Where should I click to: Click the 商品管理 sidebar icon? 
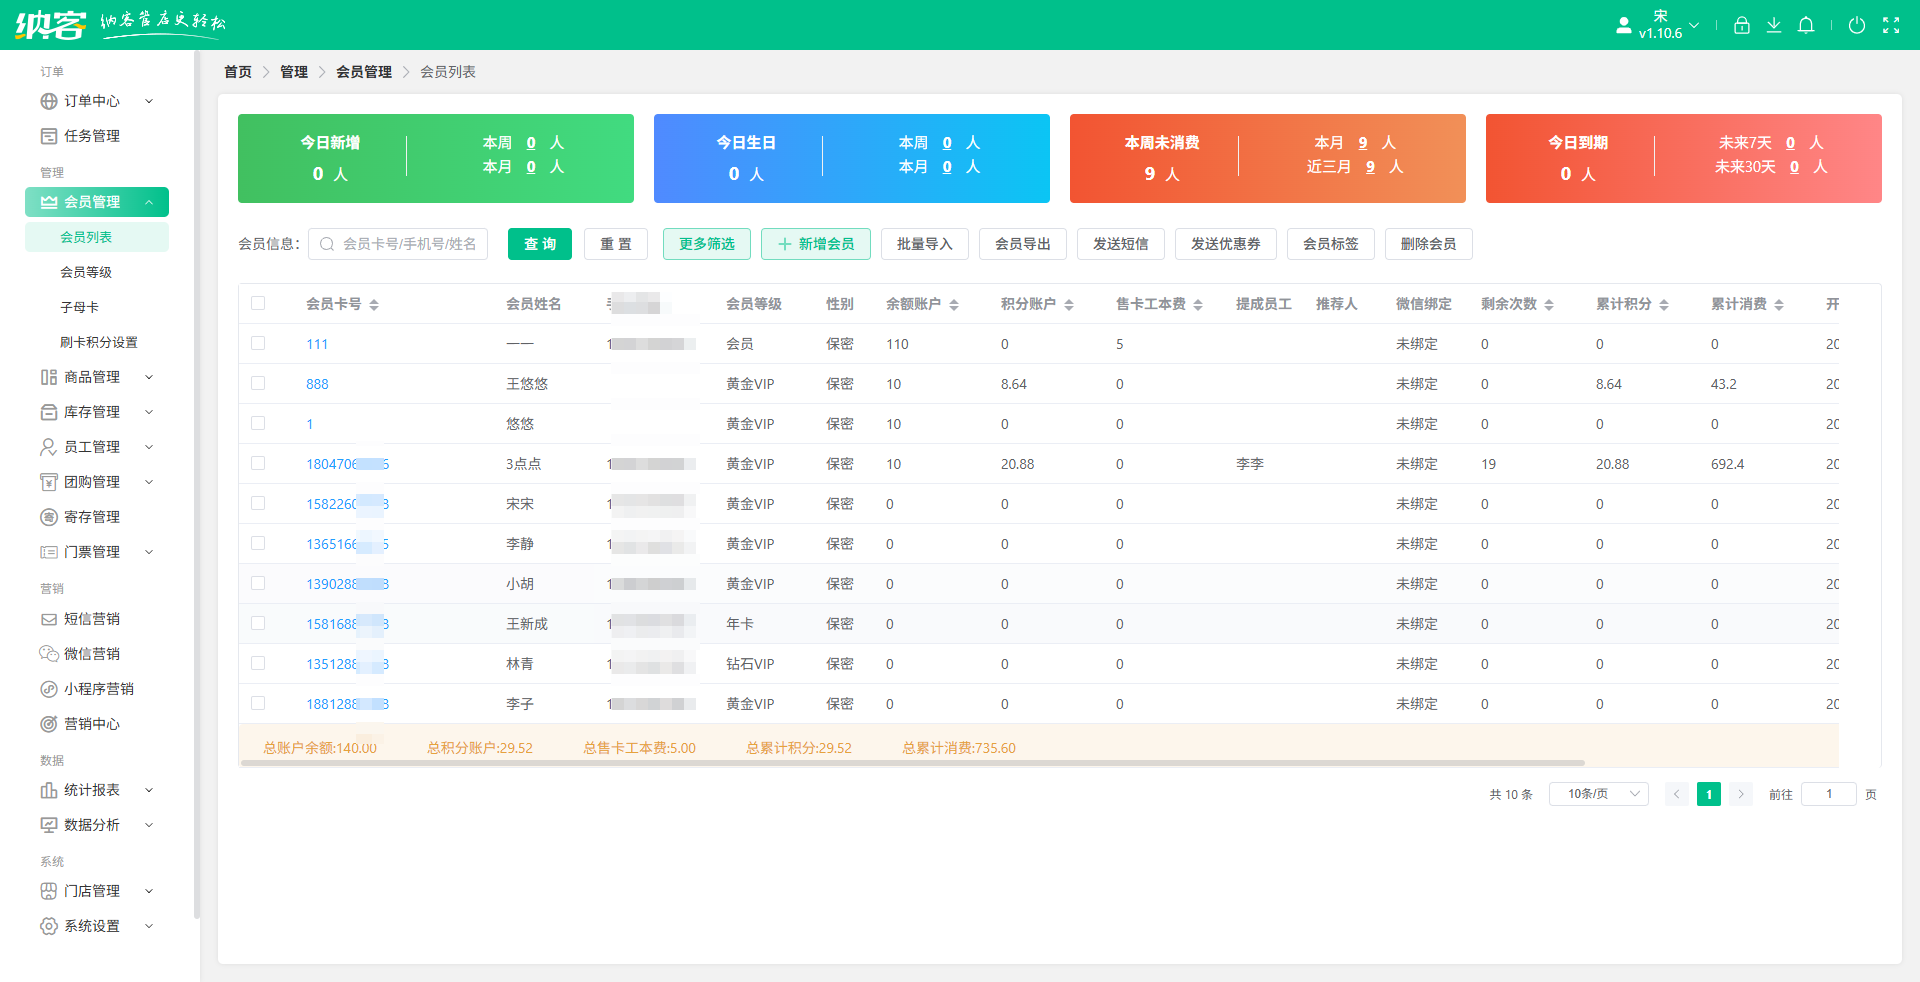49,377
